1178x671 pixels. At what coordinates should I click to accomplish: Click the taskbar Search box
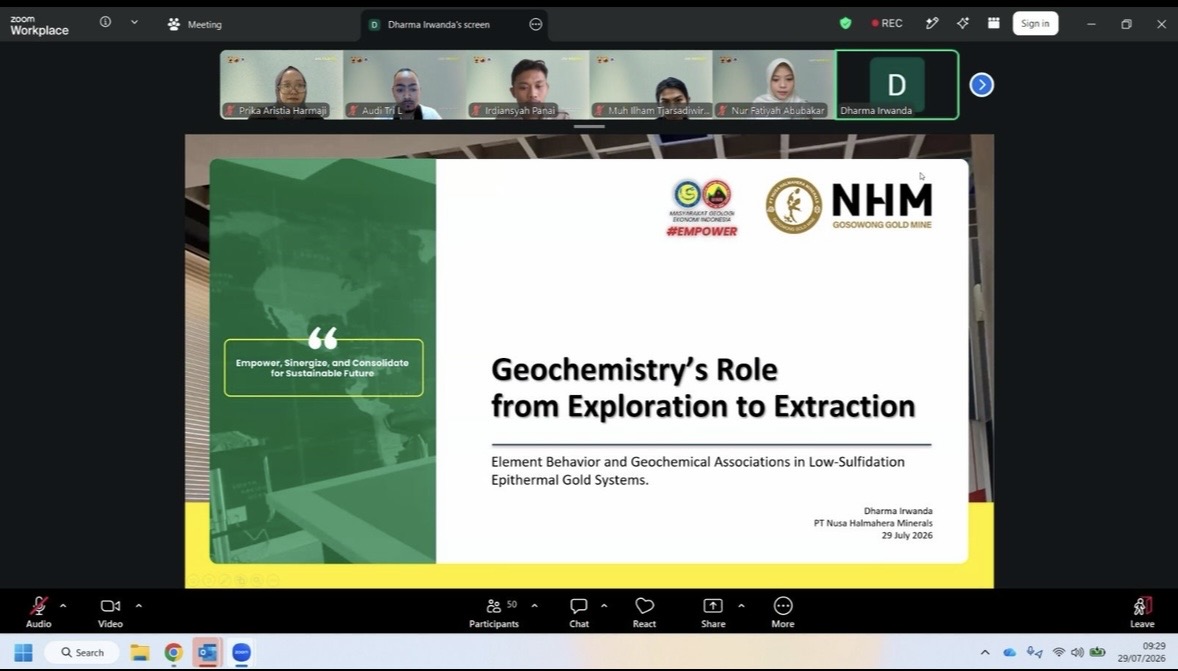82,652
